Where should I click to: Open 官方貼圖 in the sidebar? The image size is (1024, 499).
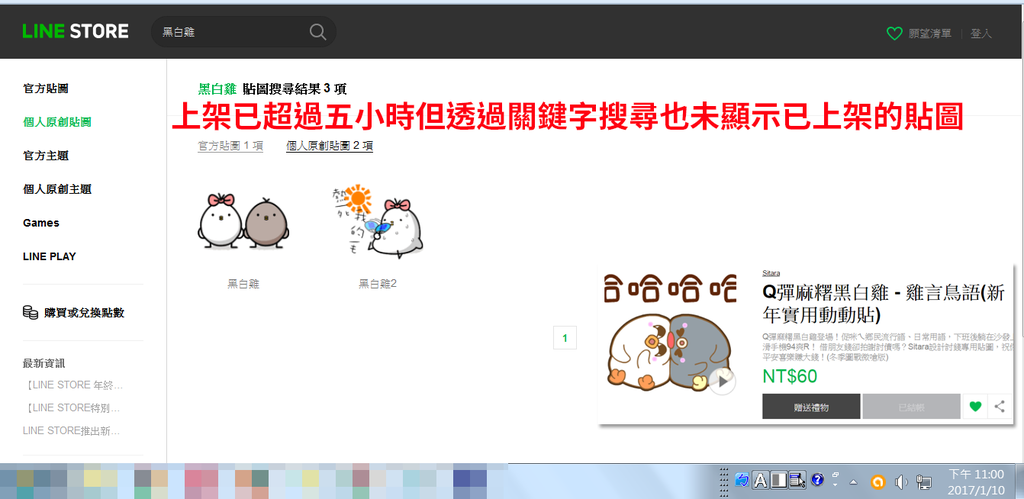point(46,88)
